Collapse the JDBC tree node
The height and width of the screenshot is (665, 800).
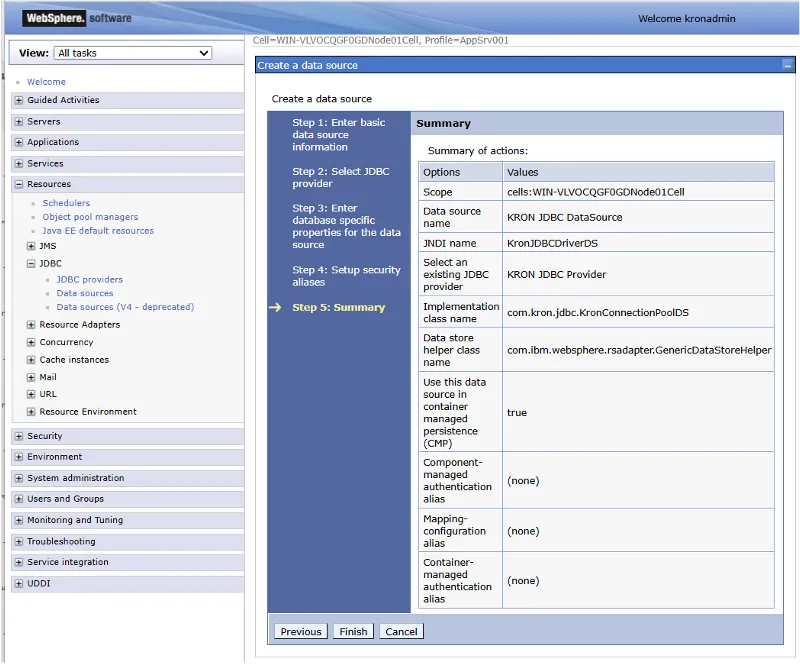point(31,263)
